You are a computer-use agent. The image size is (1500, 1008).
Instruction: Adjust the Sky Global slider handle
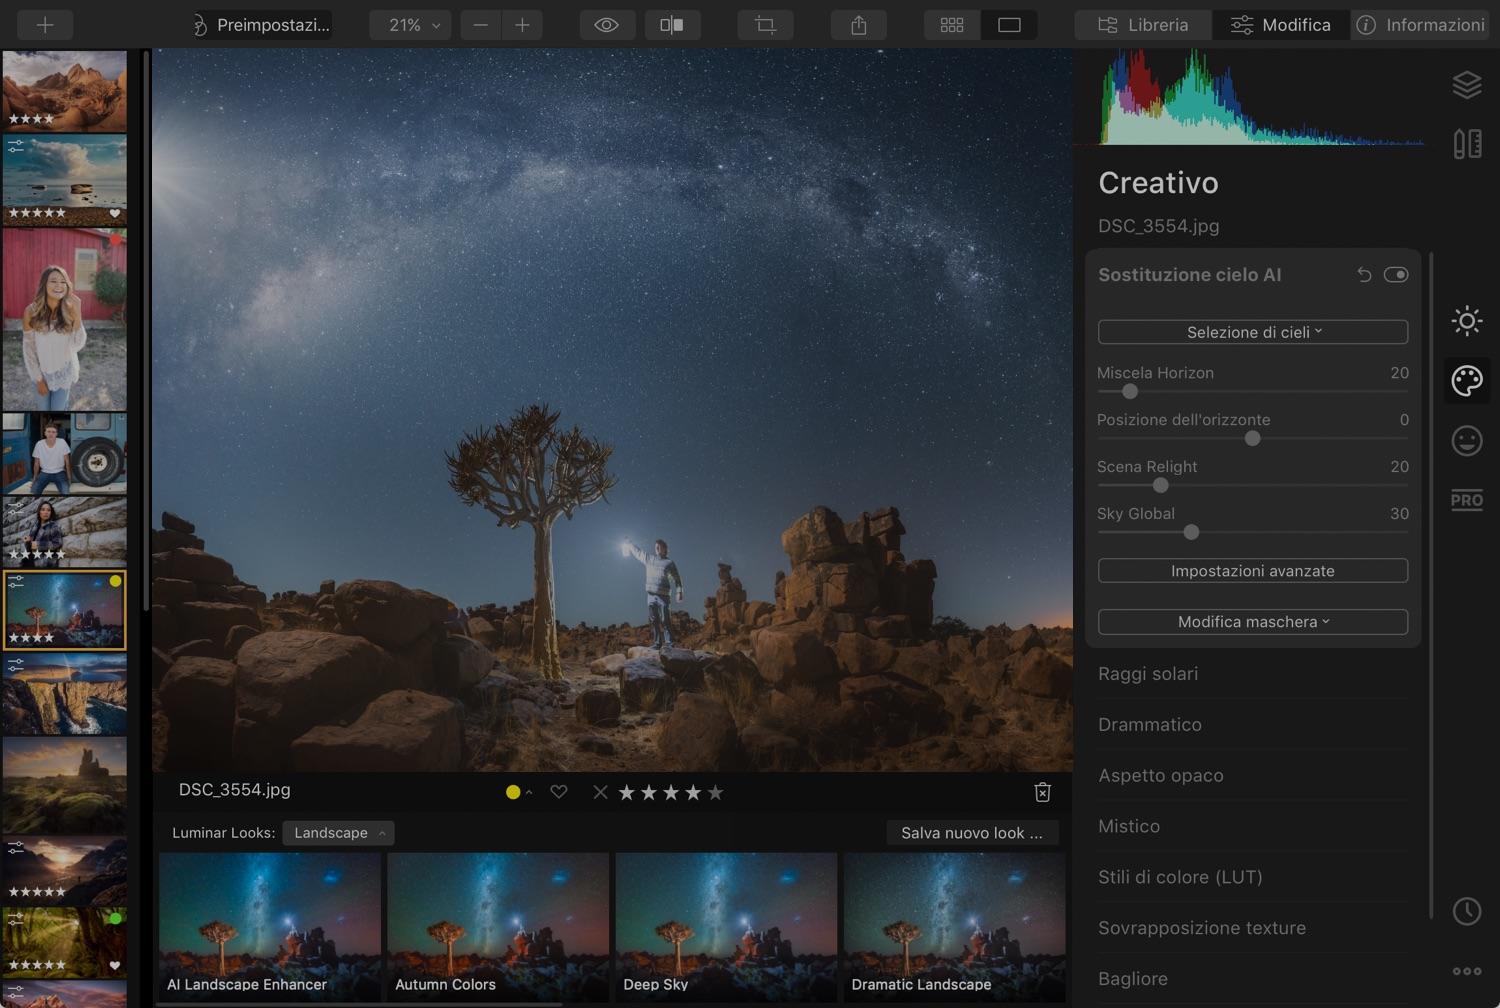click(1190, 533)
